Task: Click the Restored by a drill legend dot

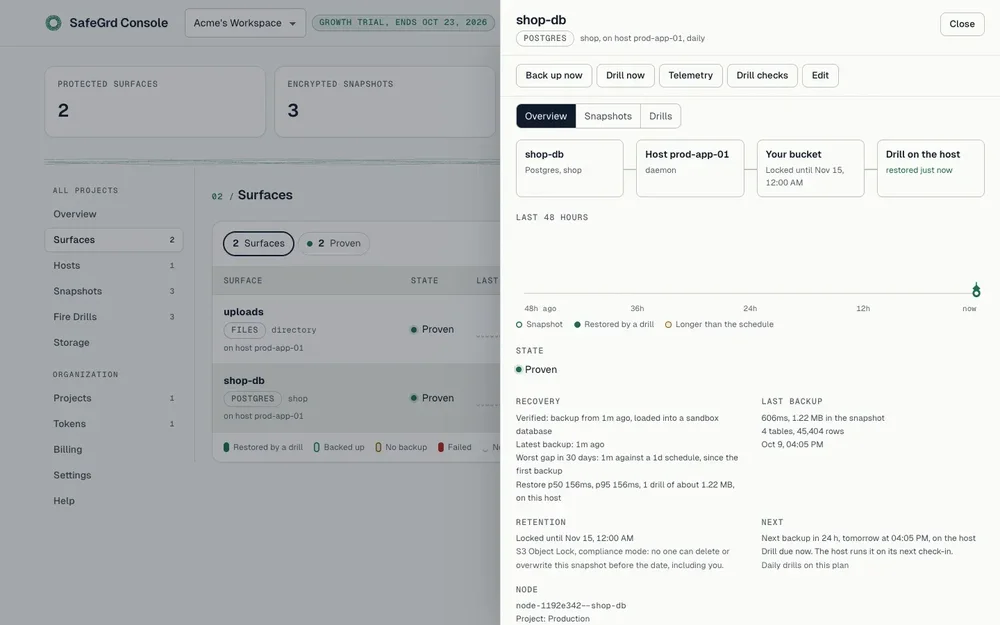Action: (577, 325)
